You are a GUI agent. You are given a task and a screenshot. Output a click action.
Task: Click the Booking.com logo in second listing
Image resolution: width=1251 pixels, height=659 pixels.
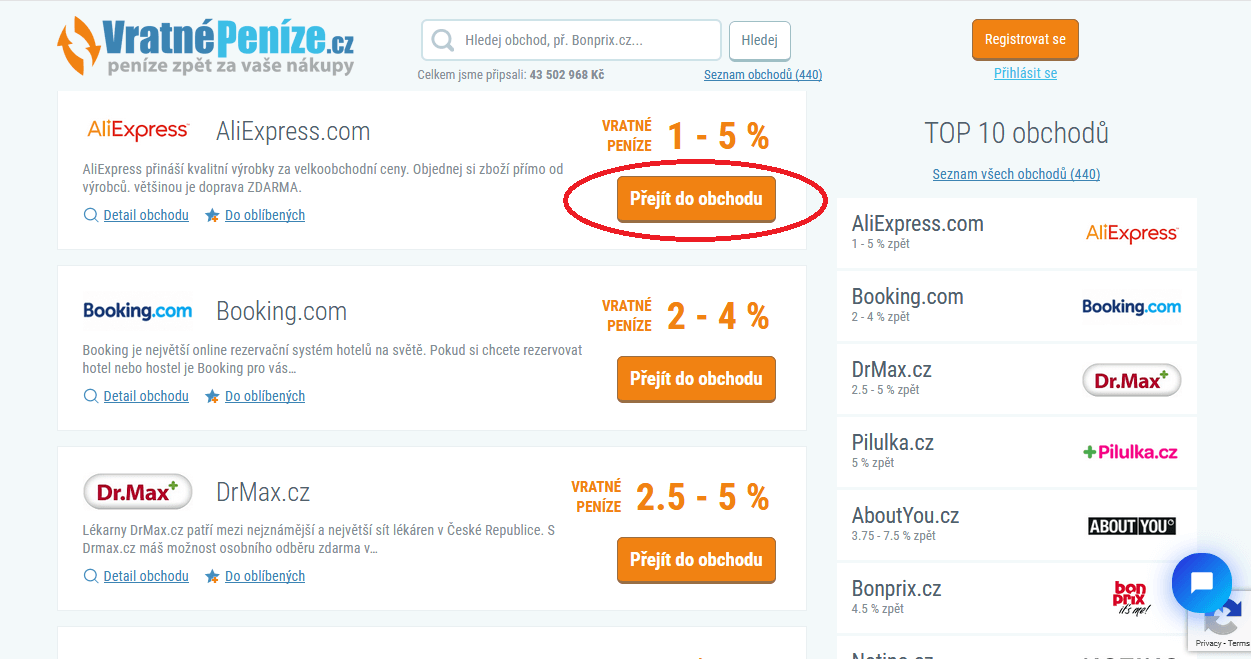tap(138, 311)
